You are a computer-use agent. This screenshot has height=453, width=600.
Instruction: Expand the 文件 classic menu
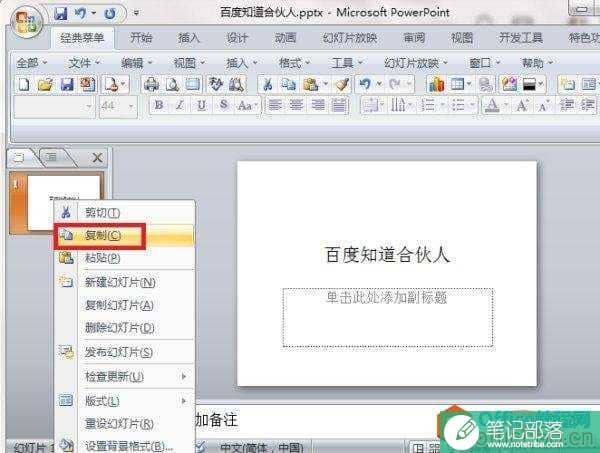tap(84, 62)
